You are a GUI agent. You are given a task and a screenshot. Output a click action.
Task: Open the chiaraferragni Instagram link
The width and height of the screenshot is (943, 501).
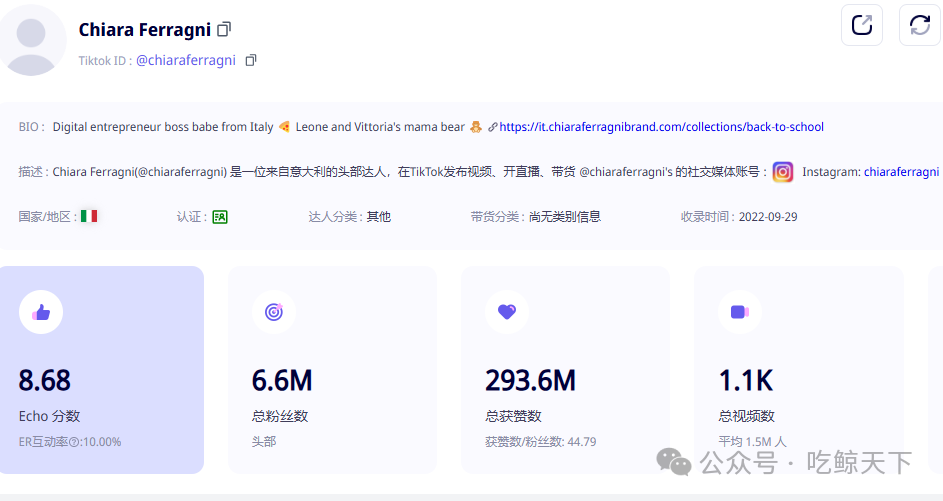(901, 172)
